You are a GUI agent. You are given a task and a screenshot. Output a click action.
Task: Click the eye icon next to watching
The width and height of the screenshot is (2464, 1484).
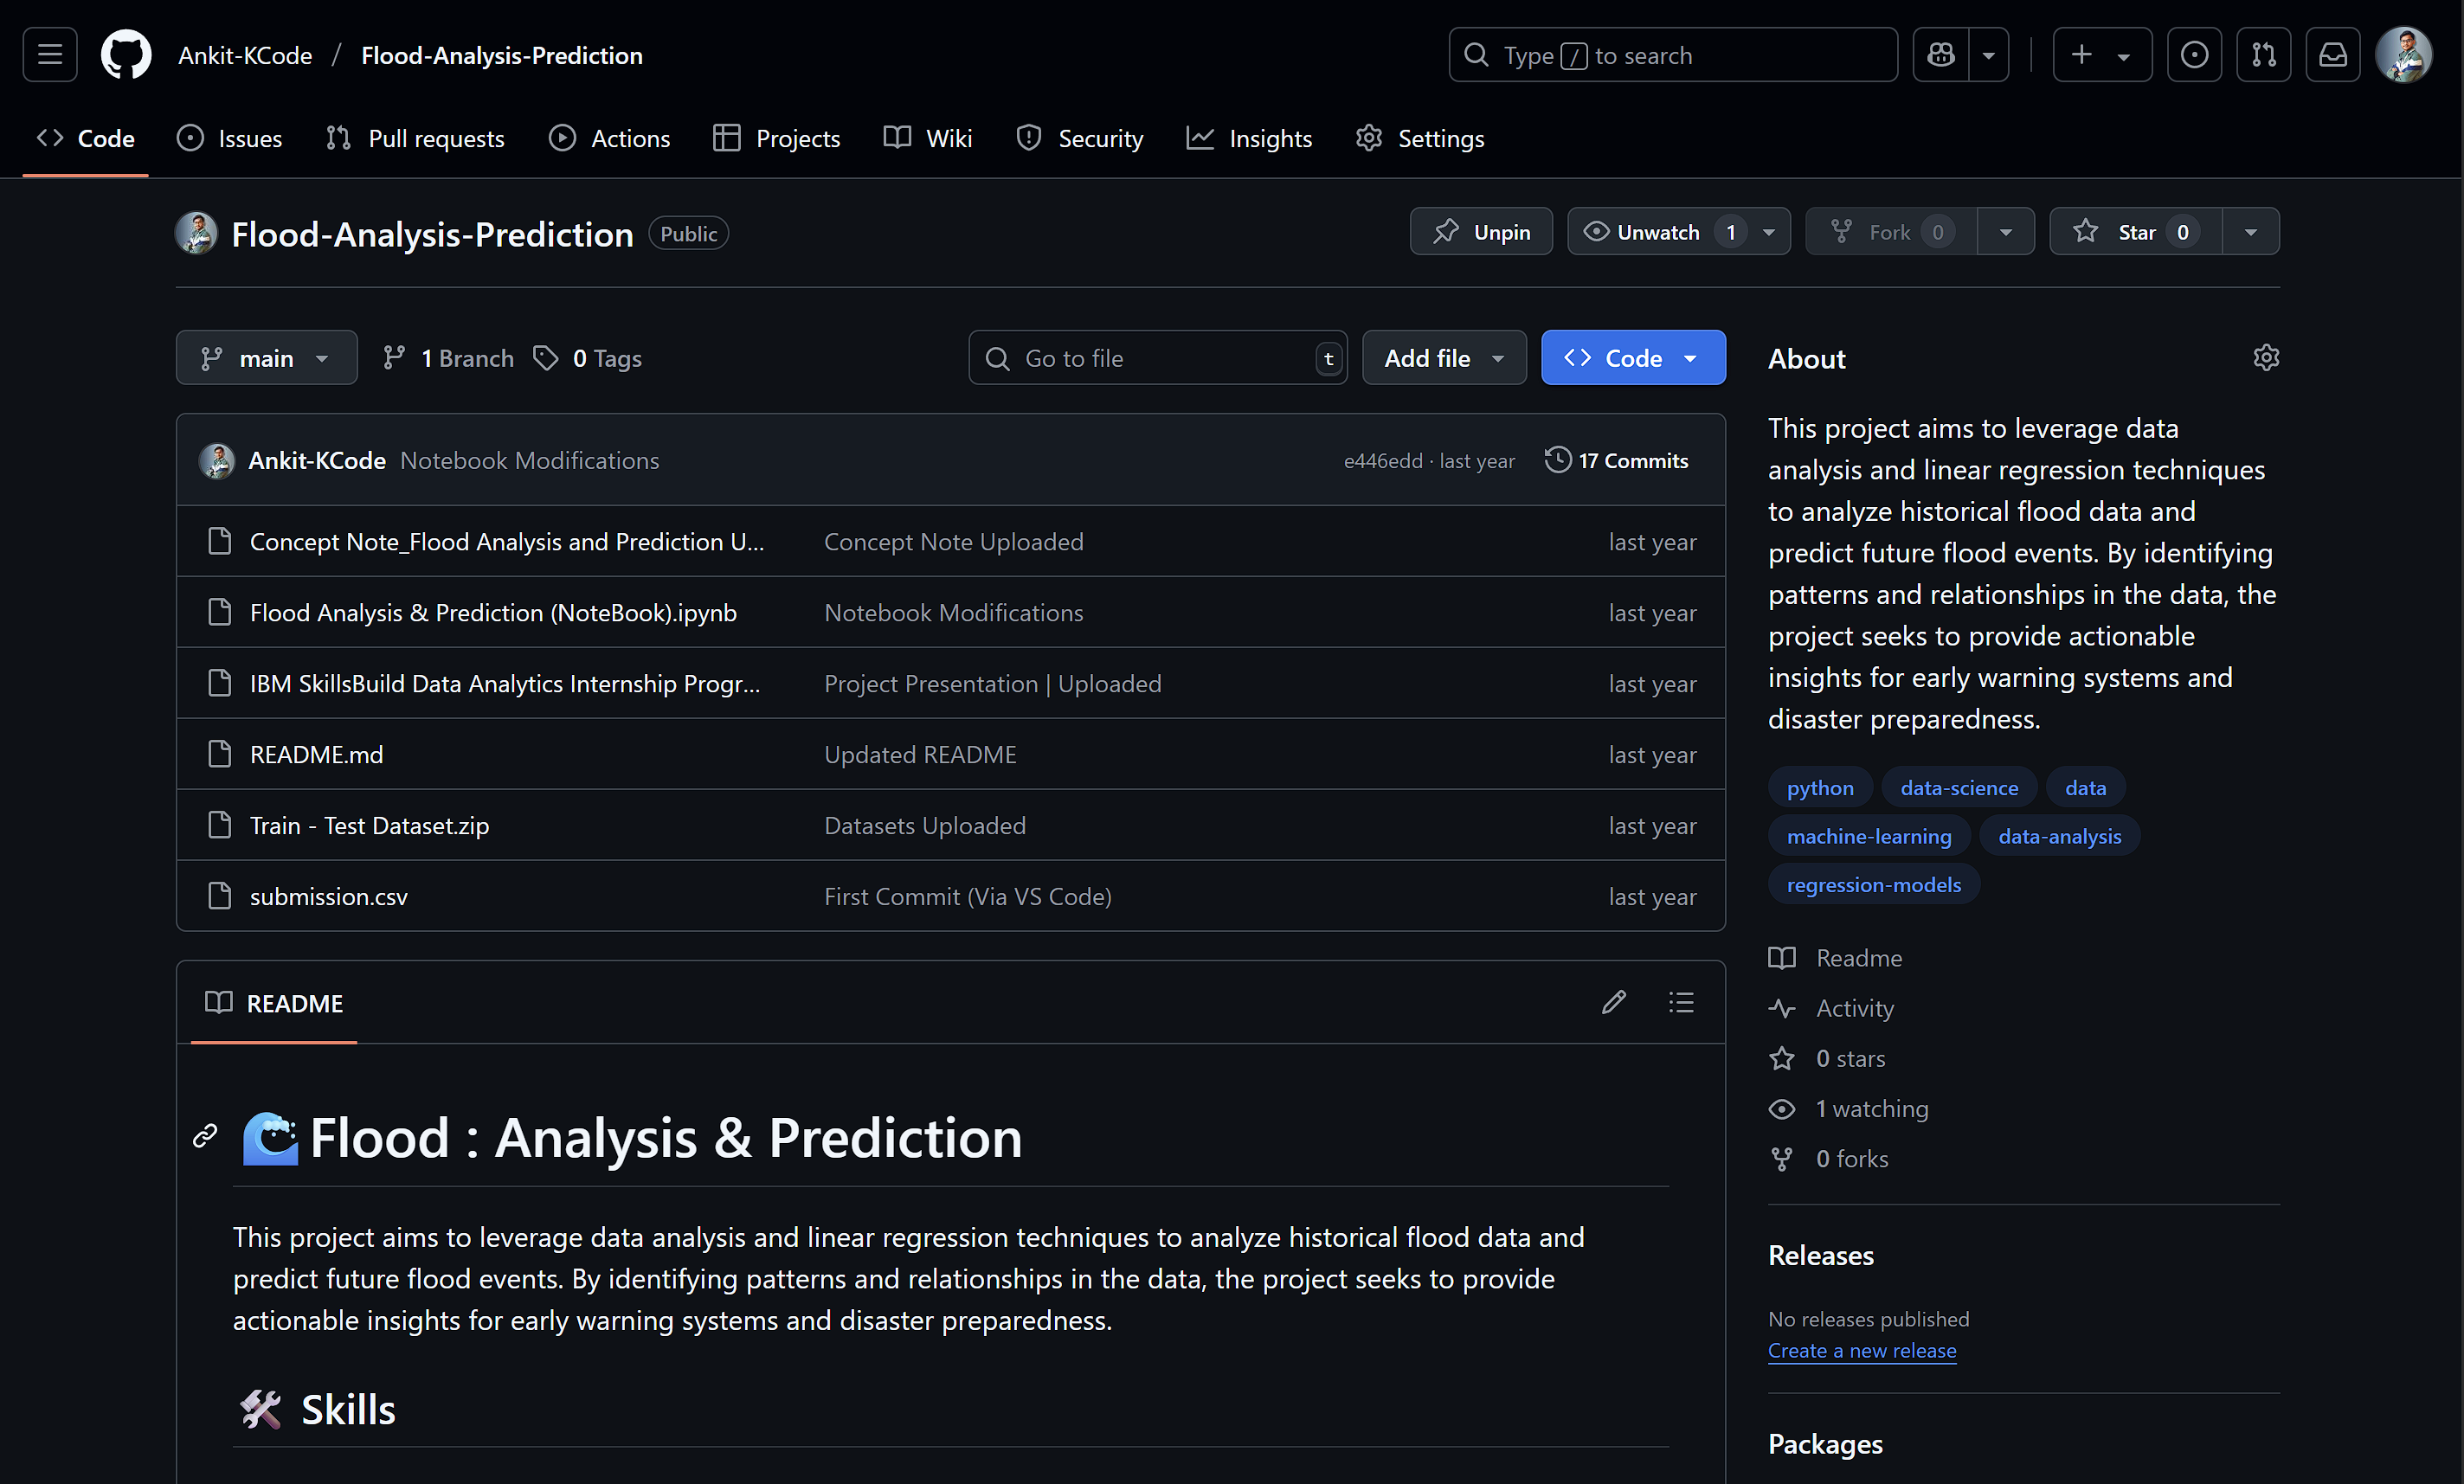[1782, 1108]
